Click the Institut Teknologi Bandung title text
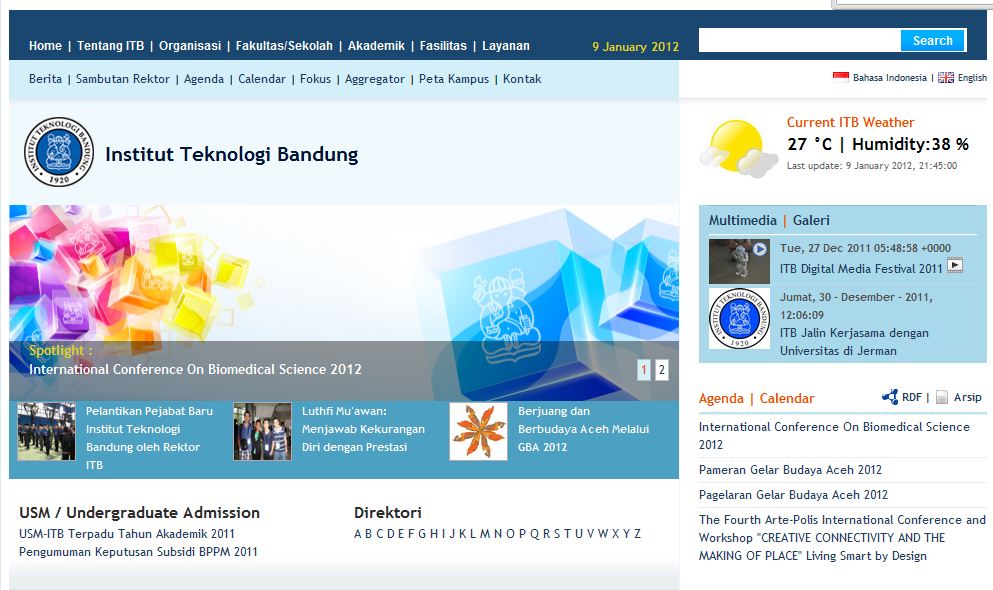The width and height of the screenshot is (993, 590). point(232,154)
